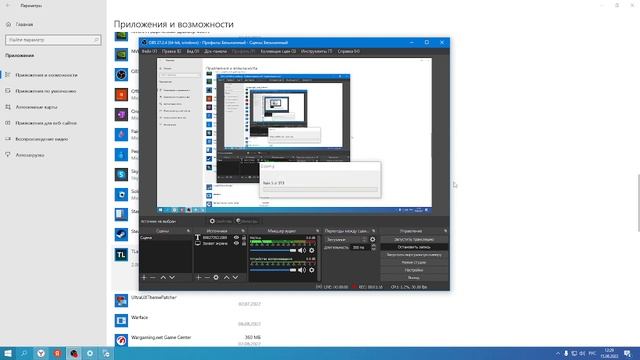Image resolution: width=640 pixels, height=360 pixels.
Task: Undock the Scene Transitions panel header icon
Action: click(373, 231)
